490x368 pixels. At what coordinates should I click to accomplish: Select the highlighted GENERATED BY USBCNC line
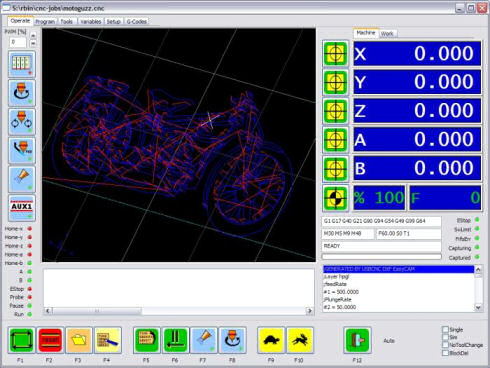398,269
